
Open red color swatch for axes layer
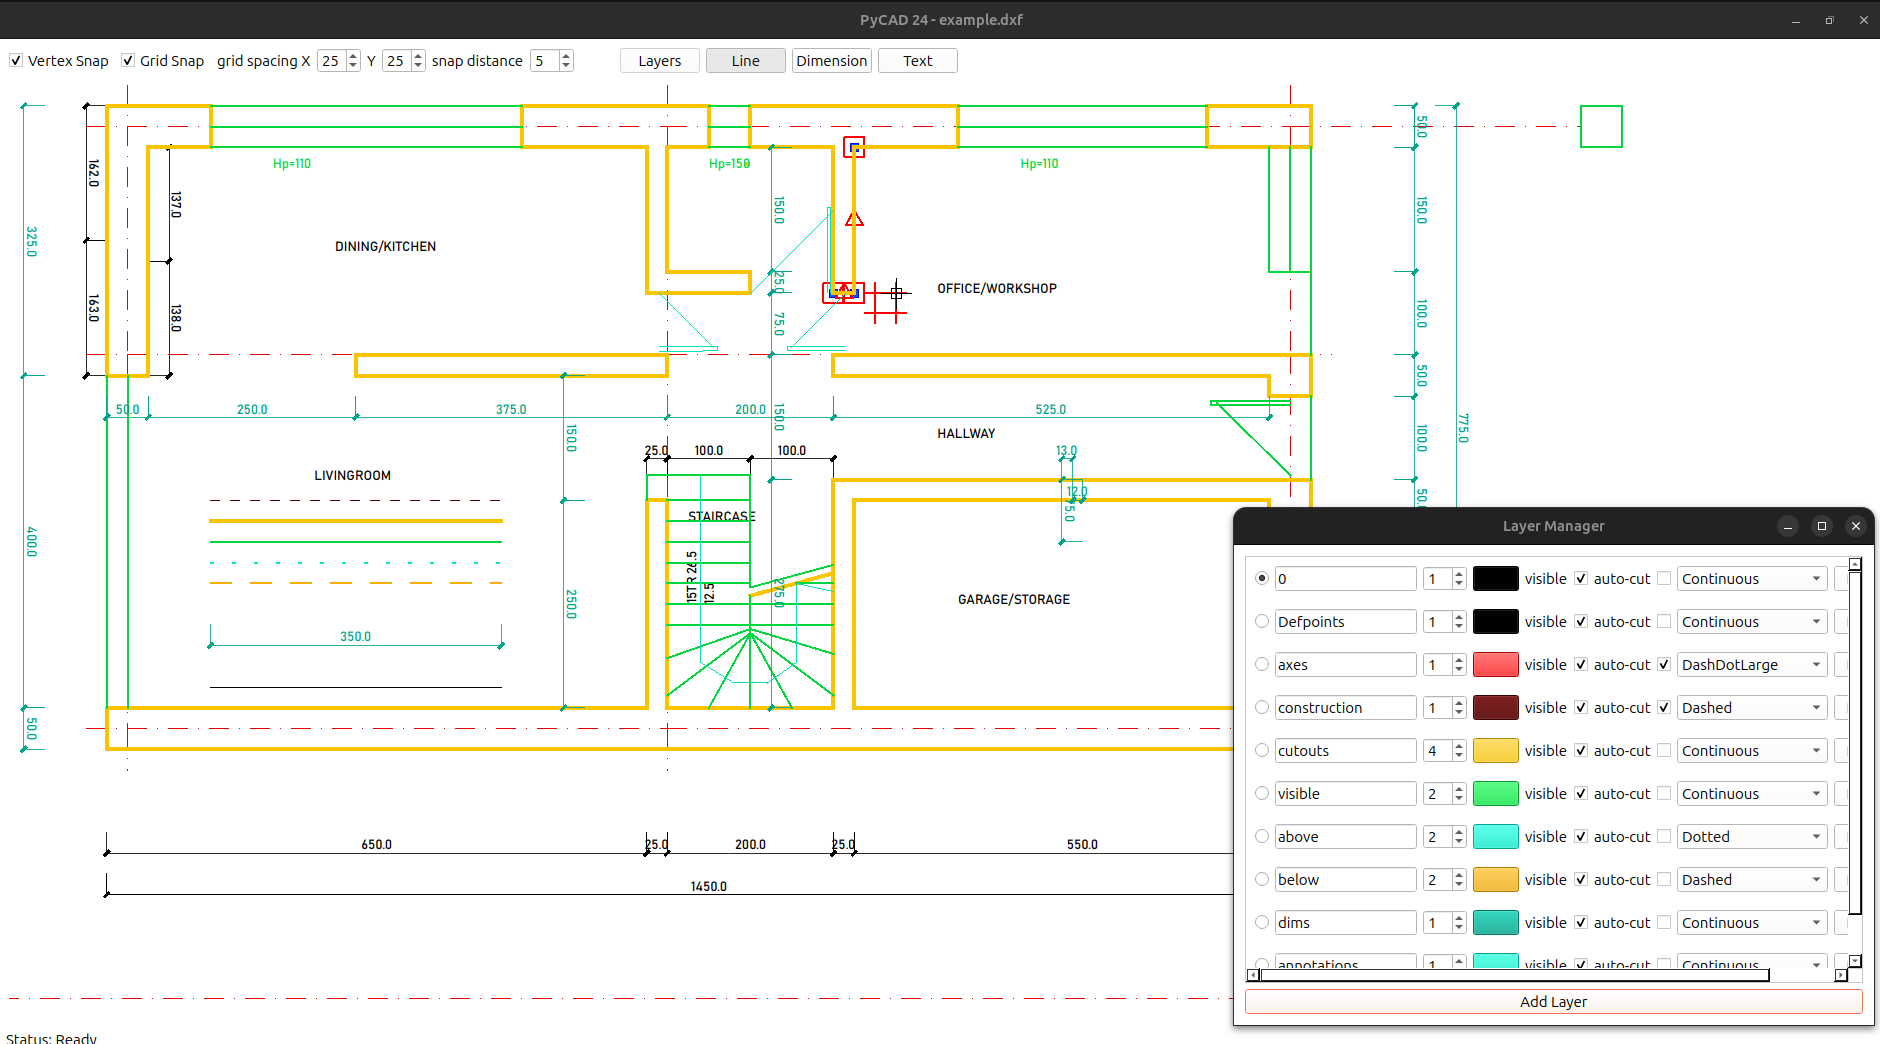point(1496,664)
